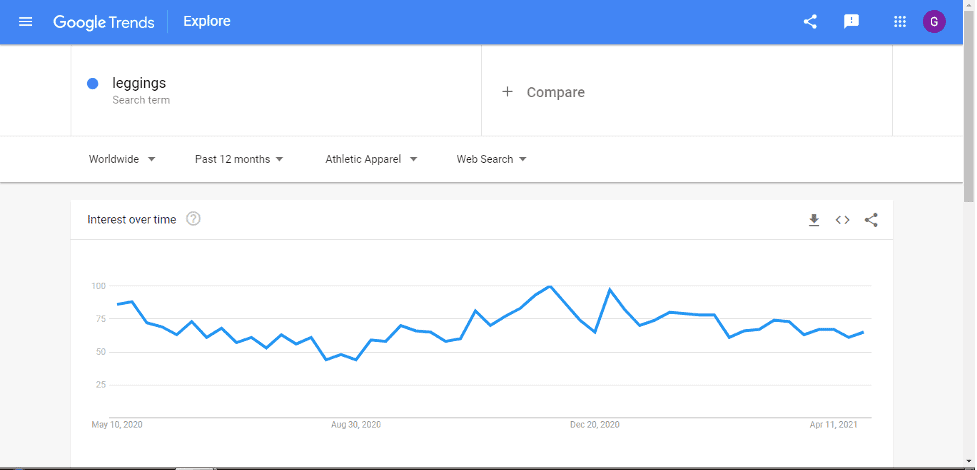Open the Google account avatar
This screenshot has width=977, height=470.
coord(934,21)
